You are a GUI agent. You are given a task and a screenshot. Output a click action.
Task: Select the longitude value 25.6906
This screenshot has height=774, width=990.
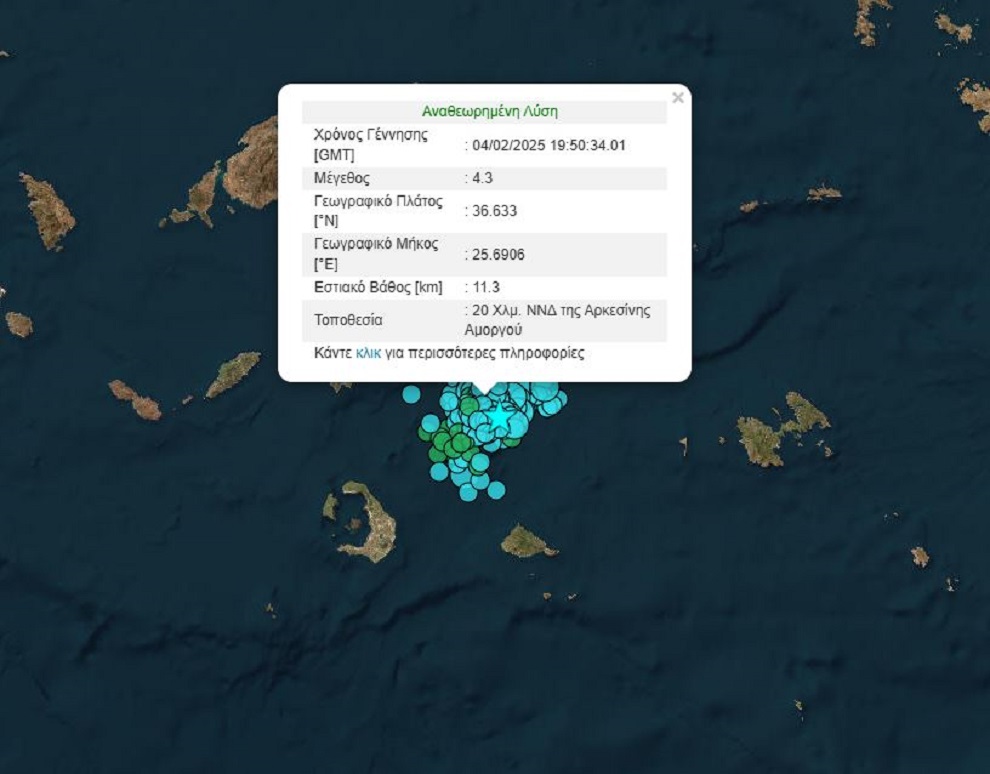point(498,255)
